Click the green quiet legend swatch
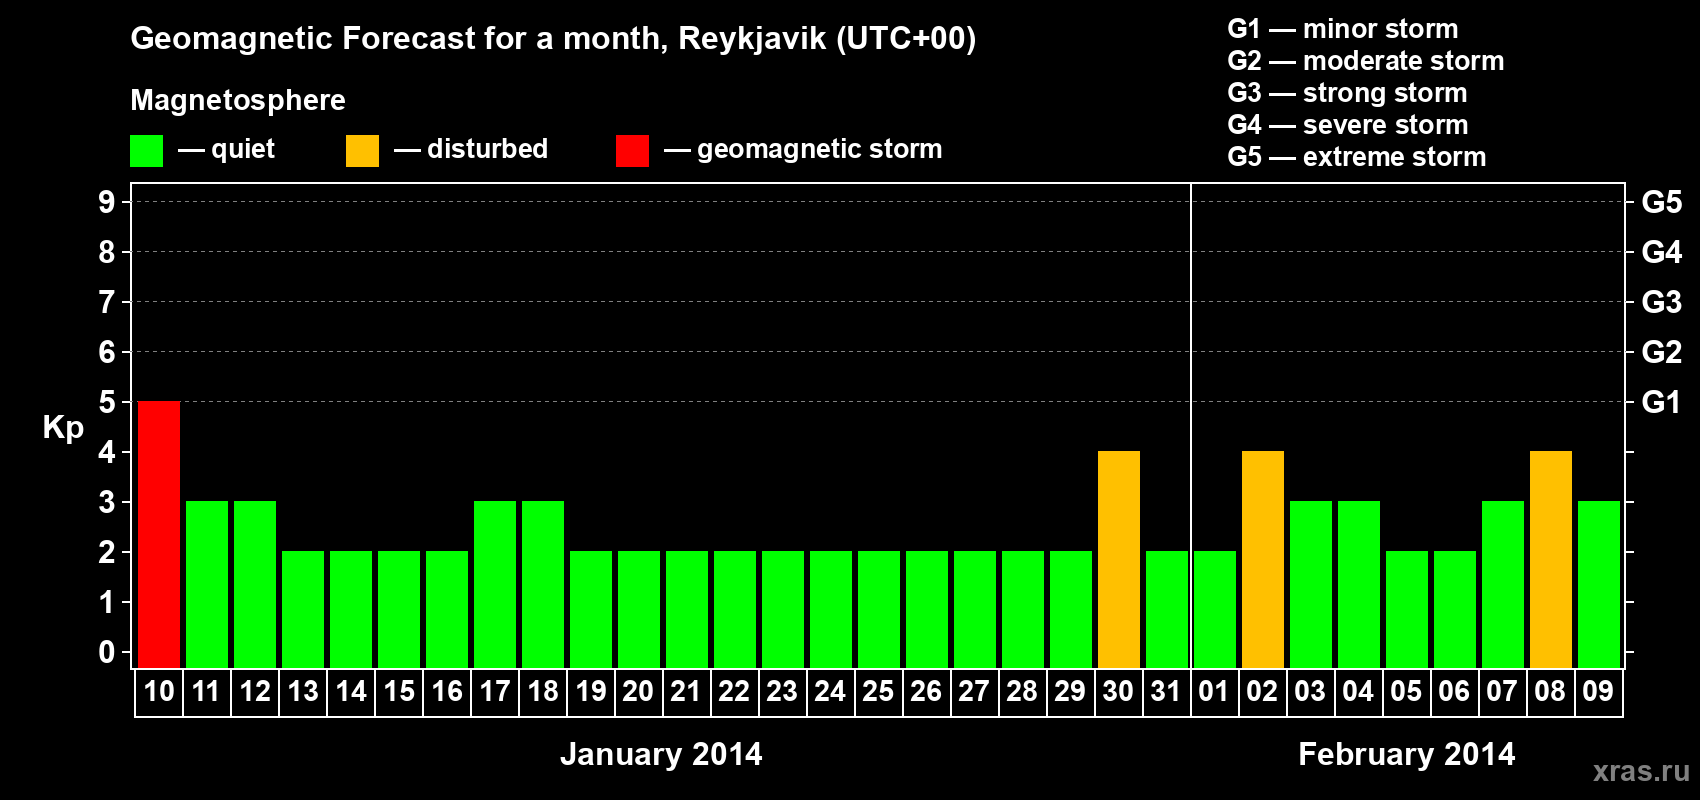1700x800 pixels. [x=146, y=151]
